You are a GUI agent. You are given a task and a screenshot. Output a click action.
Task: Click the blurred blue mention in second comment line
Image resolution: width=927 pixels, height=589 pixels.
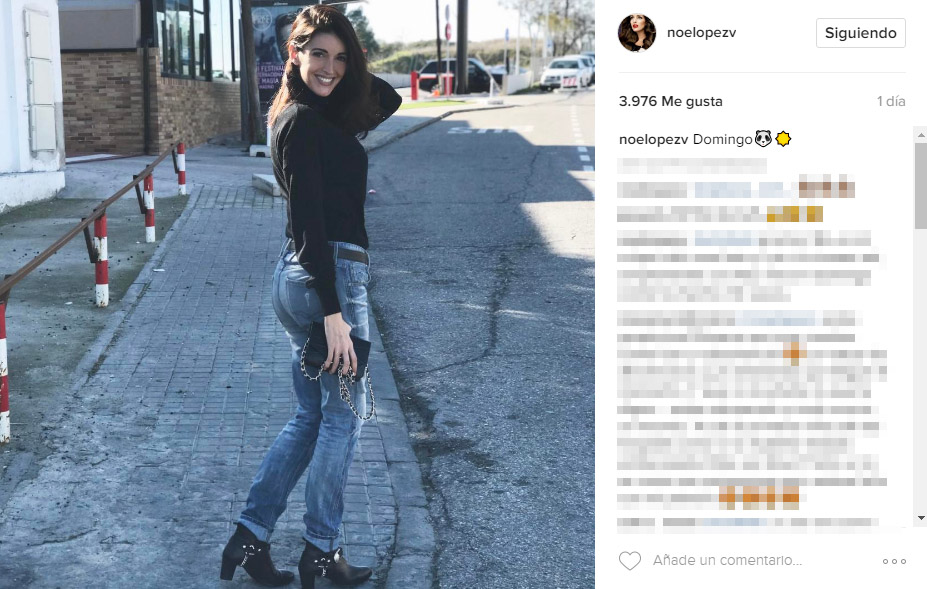[722, 190]
